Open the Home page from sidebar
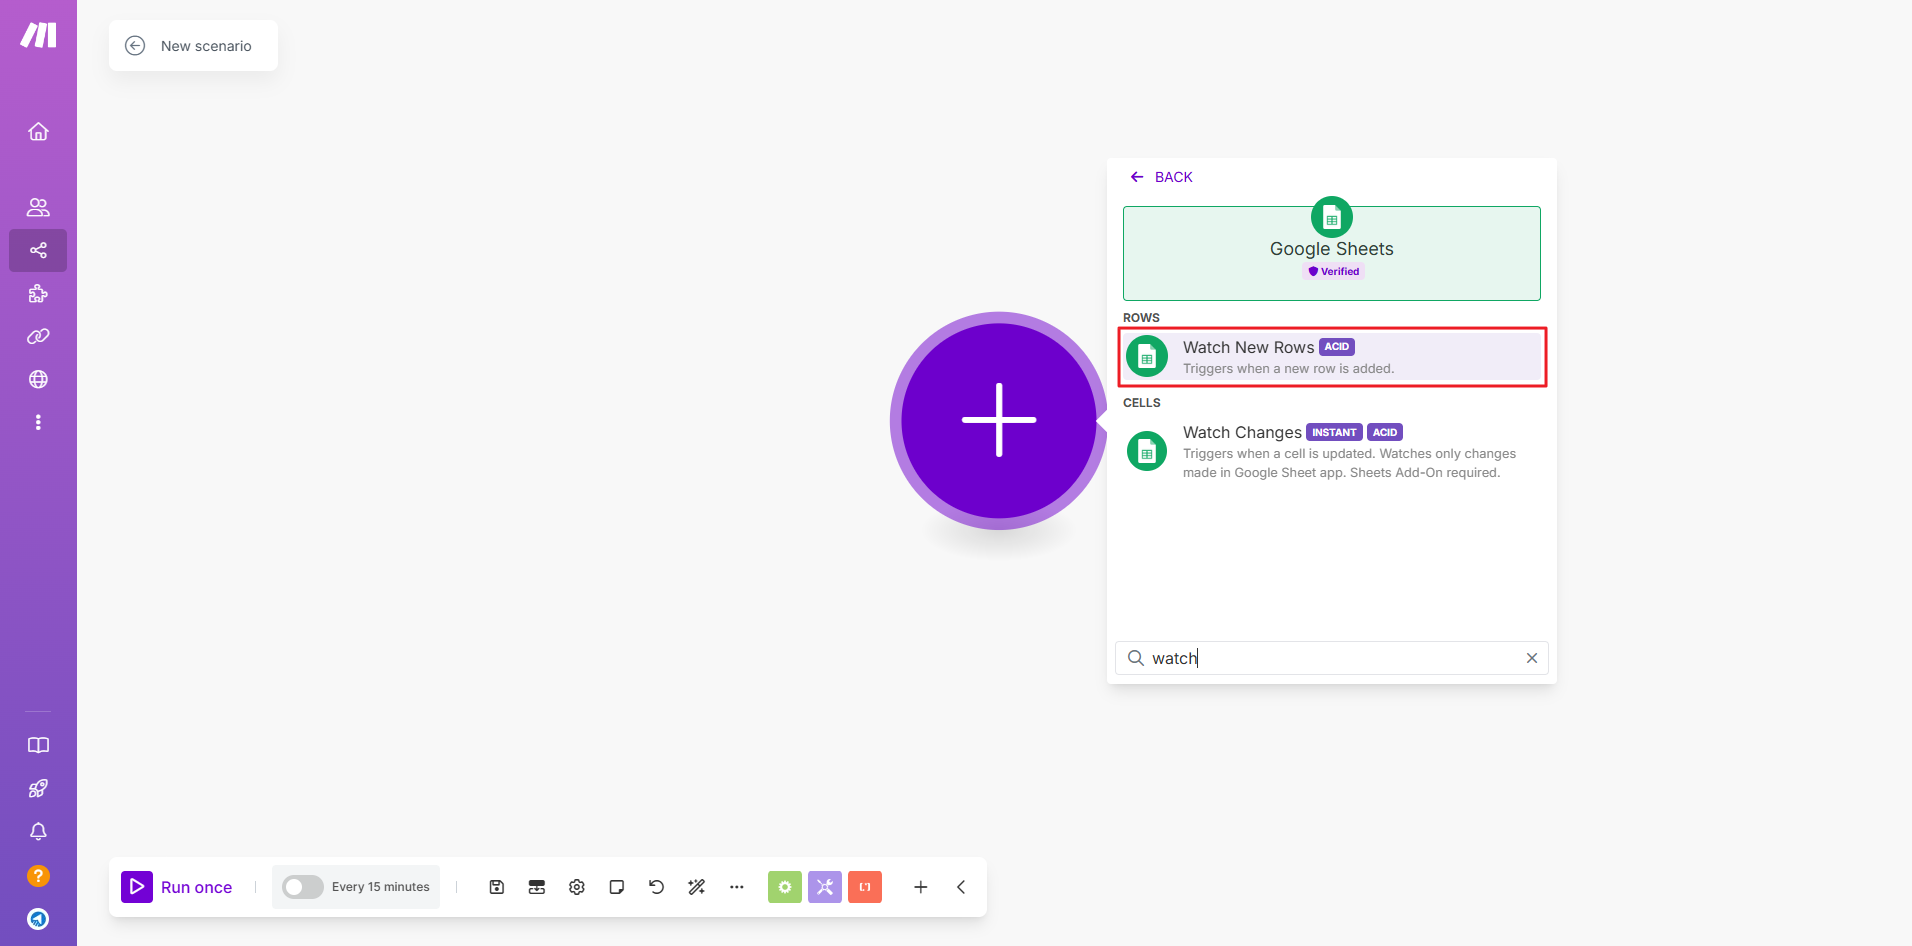 coord(38,132)
